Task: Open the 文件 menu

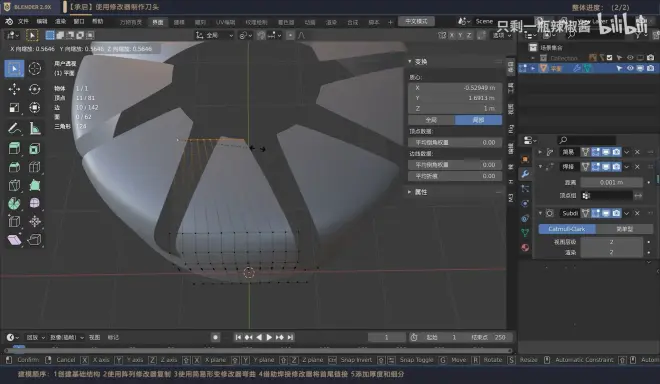Action: pos(23,21)
